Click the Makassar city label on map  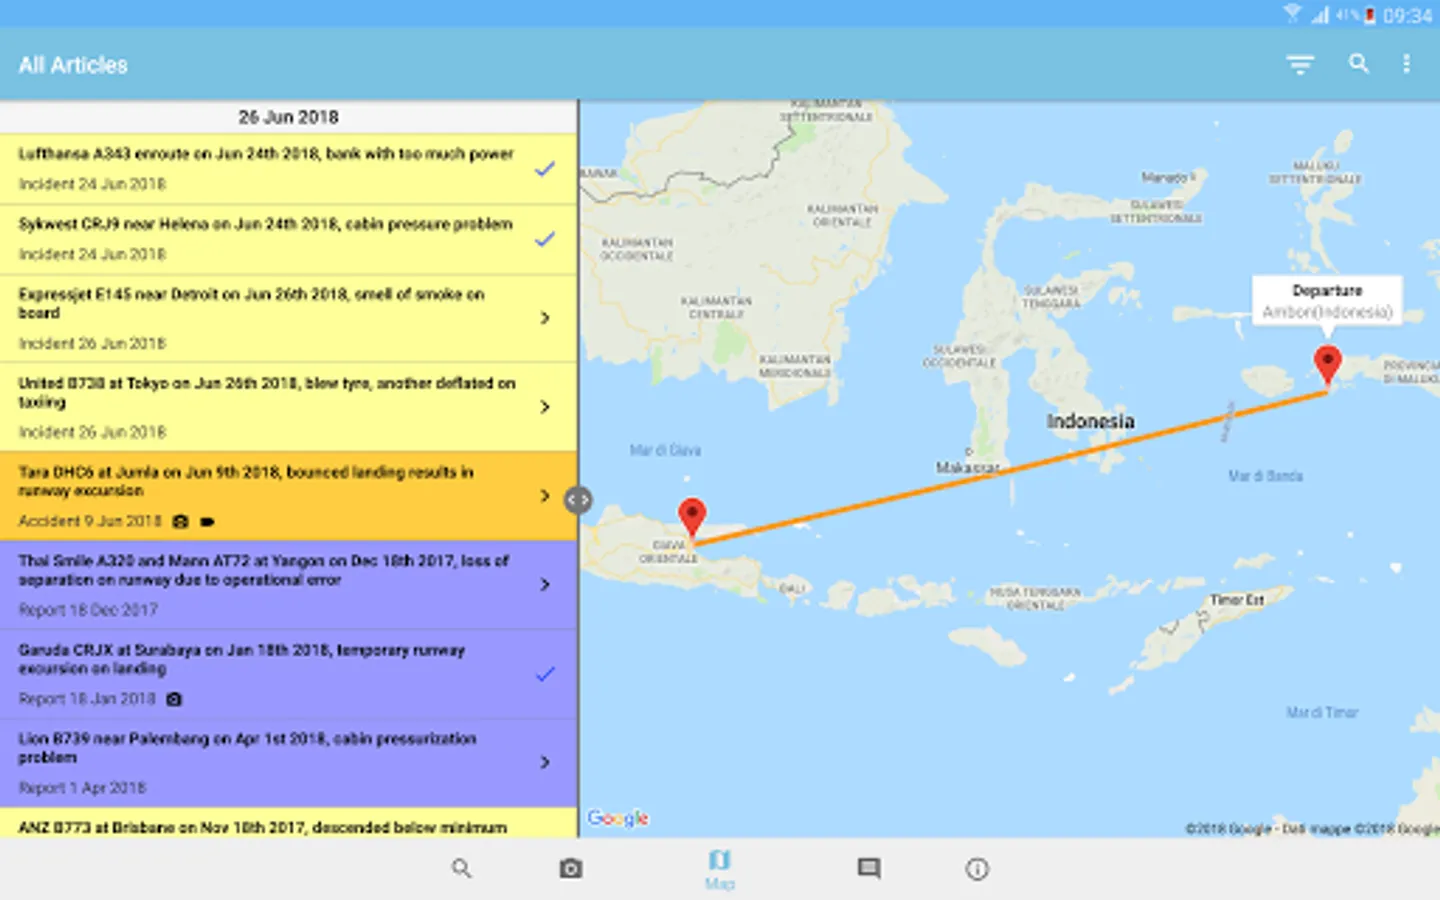click(967, 467)
